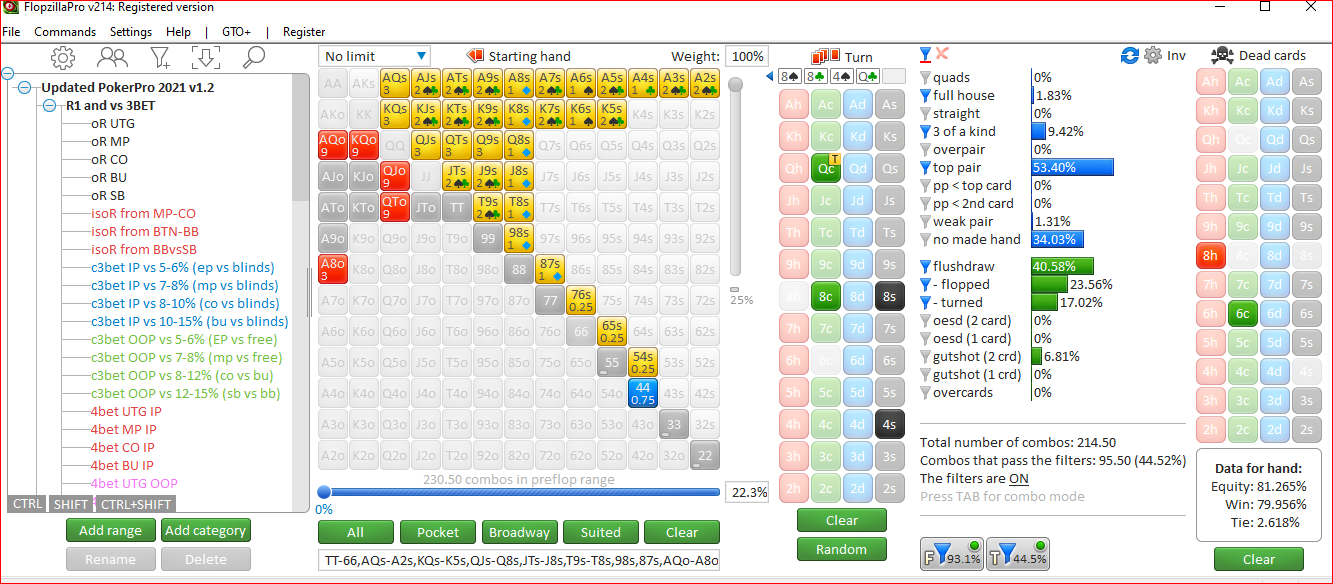
Task: Click the blue handle of range percentage slider
Action: 324,492
